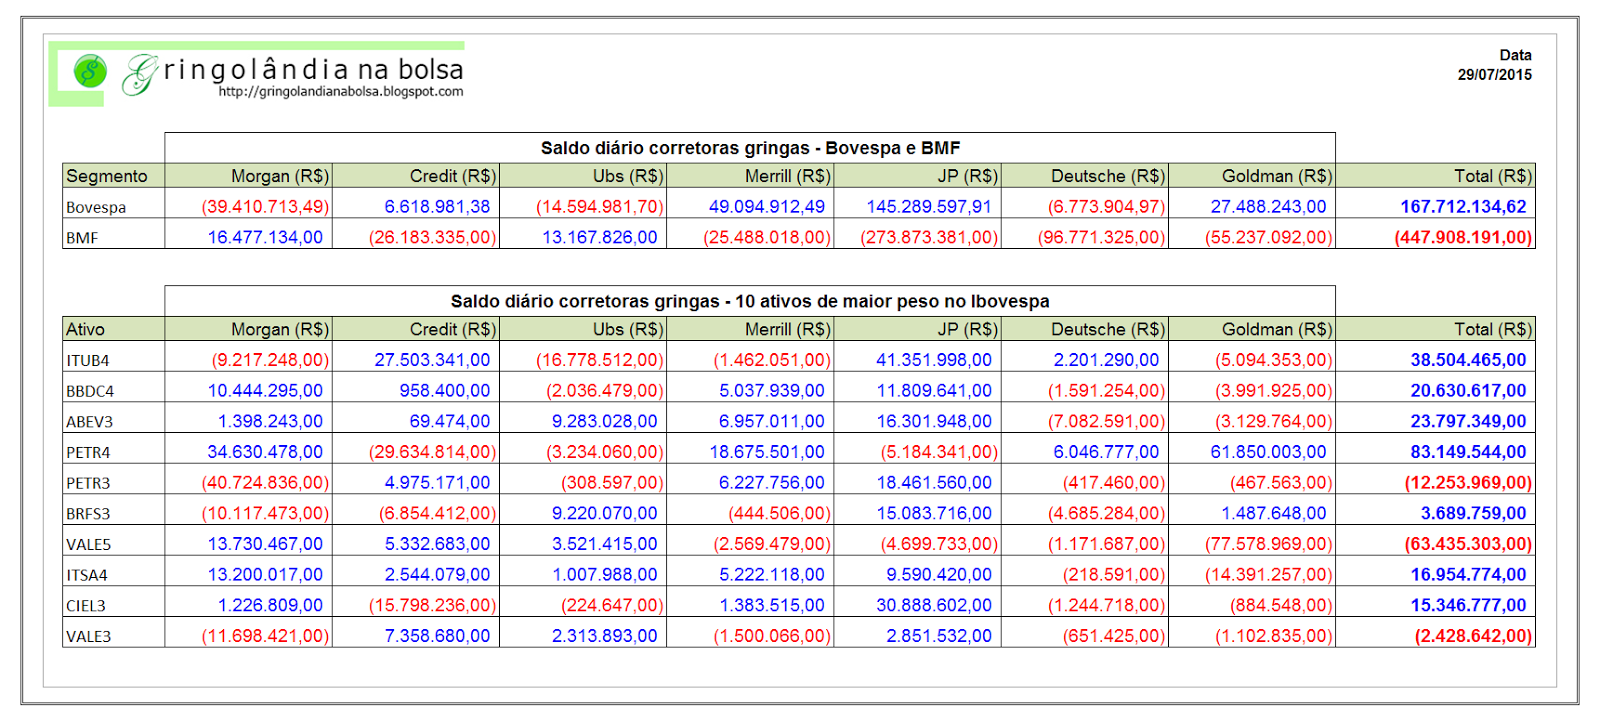Select ITUB4 total 38.504.465,00
Image resolution: width=1600 pixels, height=721 pixels.
coord(1468,360)
